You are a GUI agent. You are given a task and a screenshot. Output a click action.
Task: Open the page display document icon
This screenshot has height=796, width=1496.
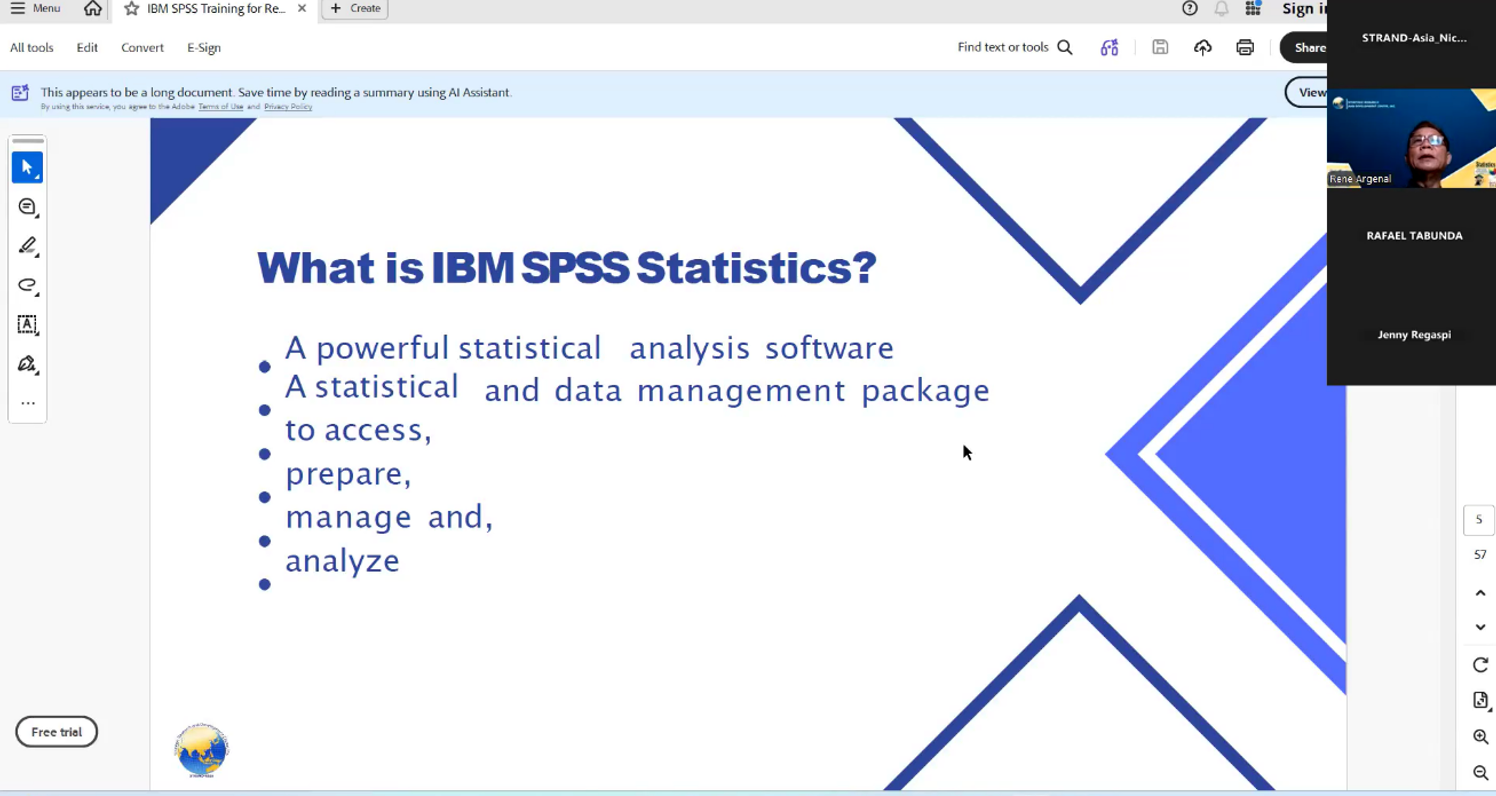tap(1481, 700)
